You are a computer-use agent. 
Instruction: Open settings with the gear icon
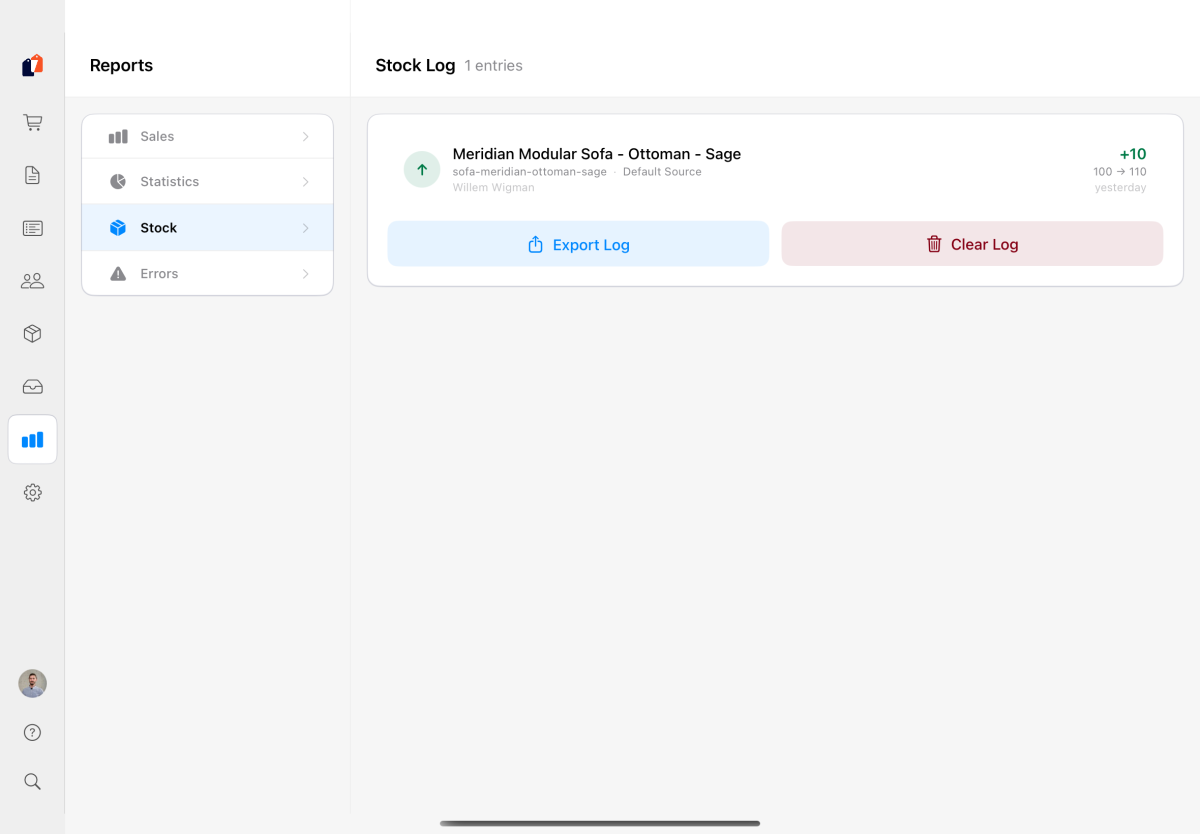(x=32, y=493)
